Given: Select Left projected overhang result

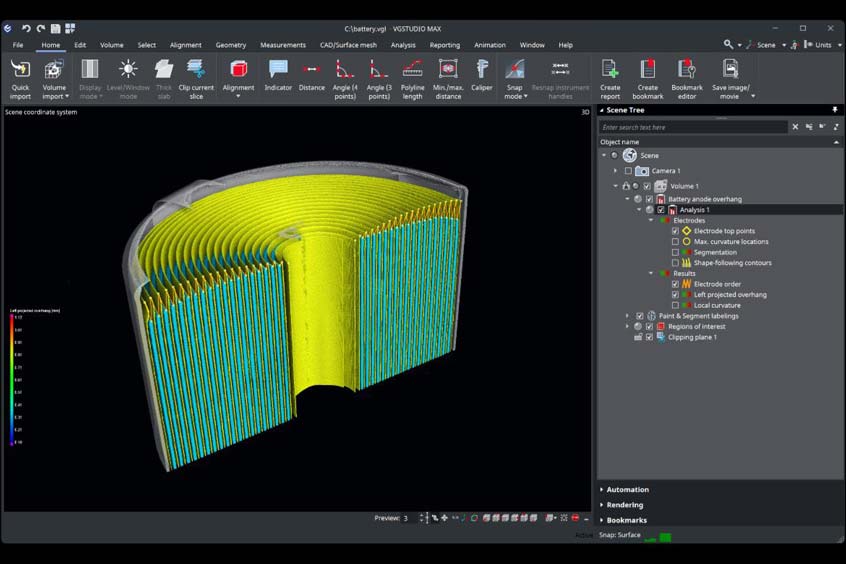Looking at the screenshot, I should click(x=730, y=295).
